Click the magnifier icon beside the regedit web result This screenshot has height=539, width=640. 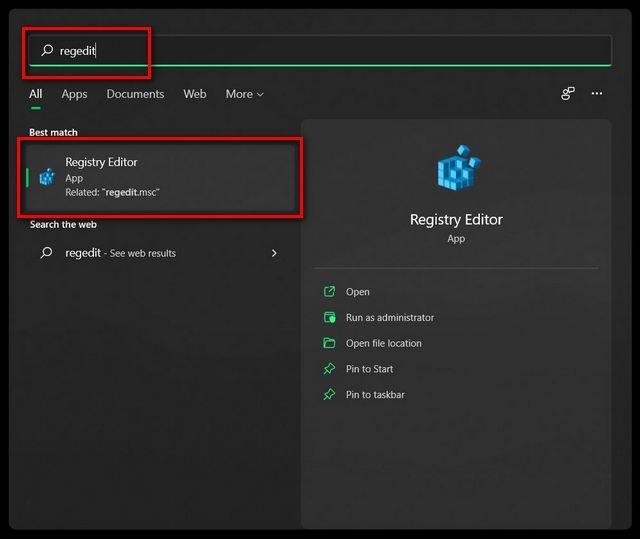tap(47, 253)
